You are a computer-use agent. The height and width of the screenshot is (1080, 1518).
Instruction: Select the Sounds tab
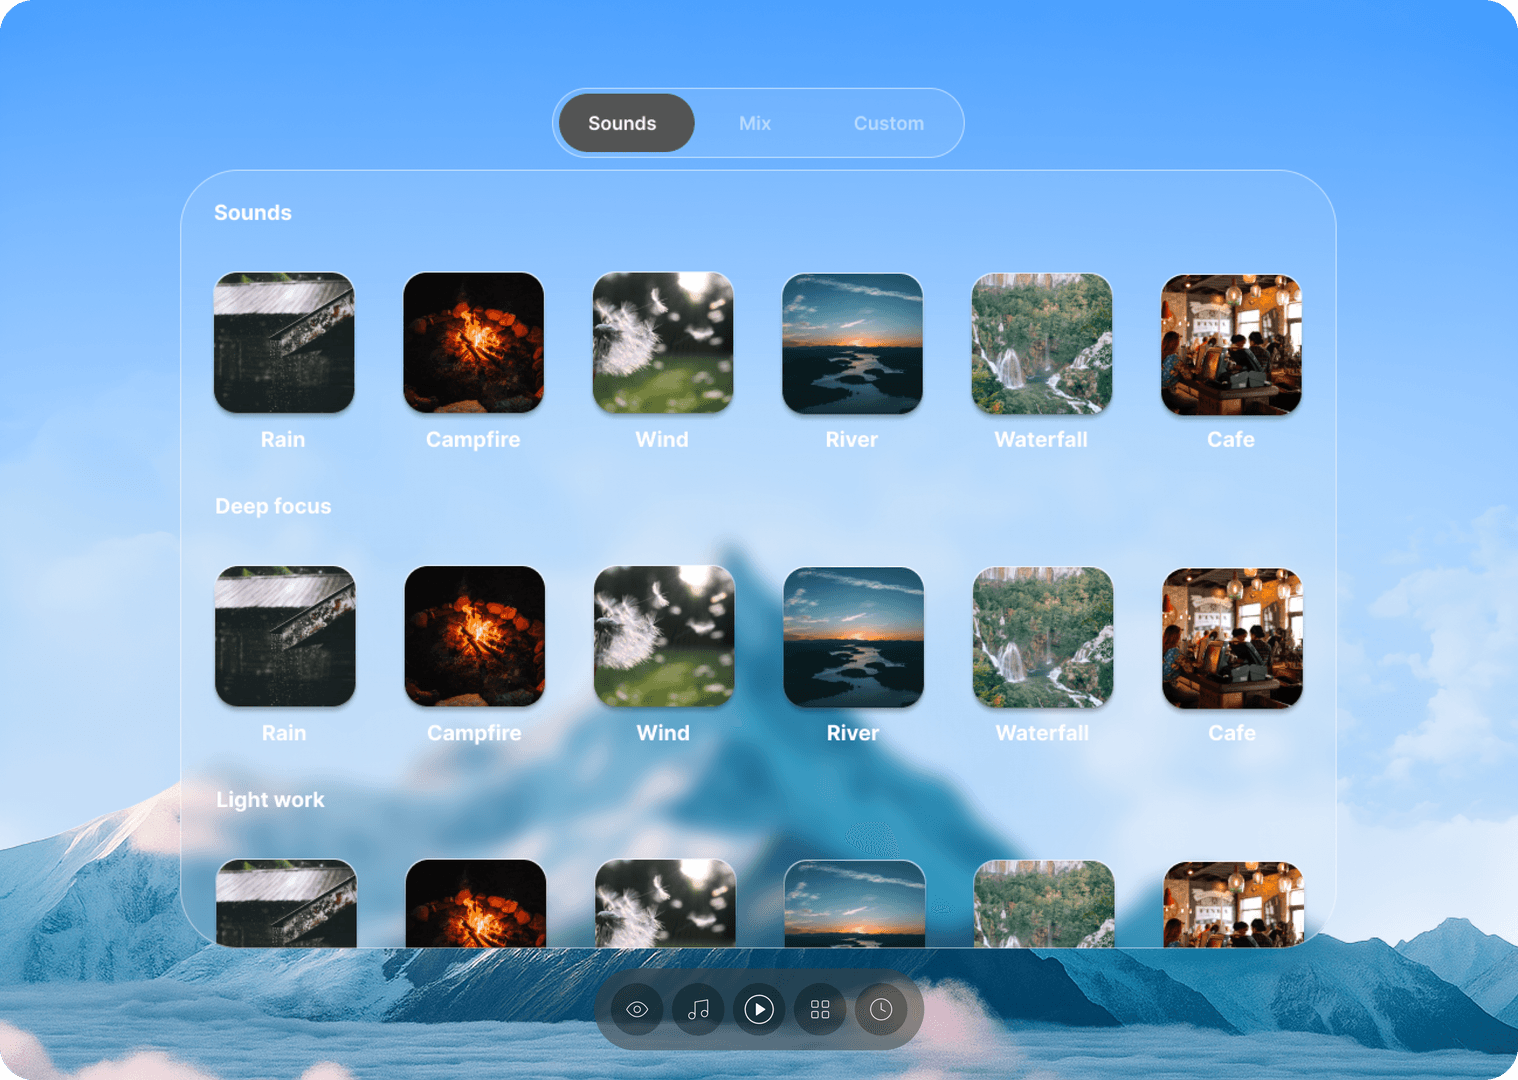tap(622, 123)
